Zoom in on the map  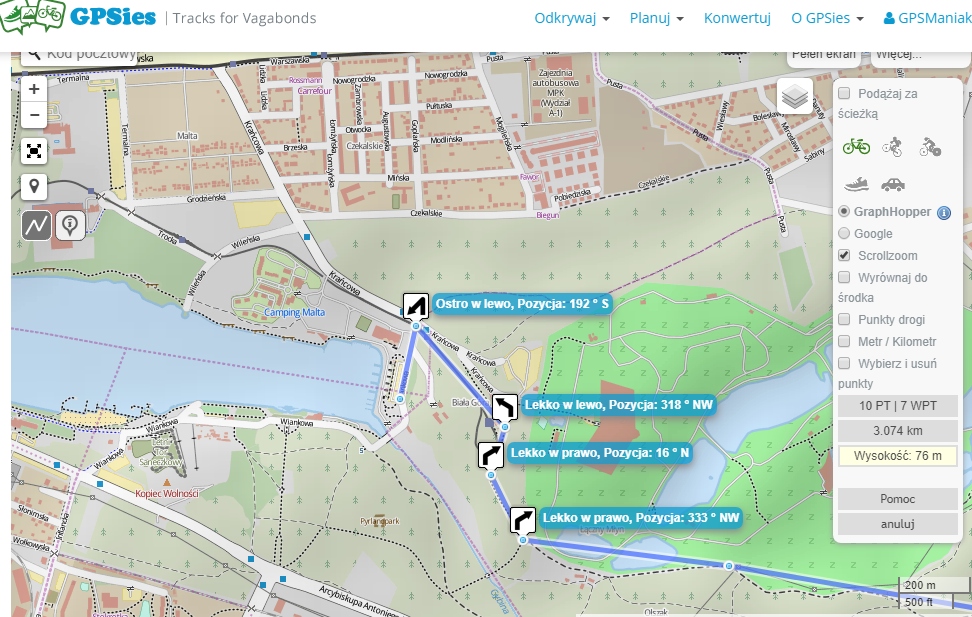tap(35, 88)
